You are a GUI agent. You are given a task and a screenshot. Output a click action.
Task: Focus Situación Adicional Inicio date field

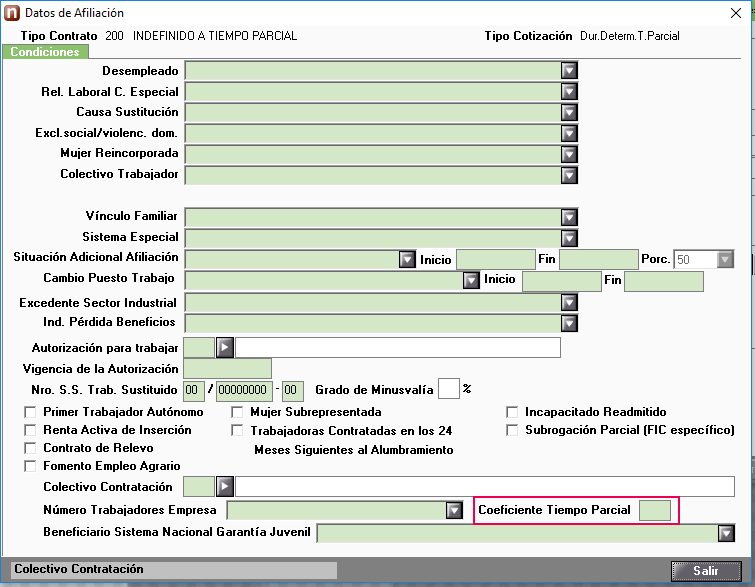[x=495, y=260]
